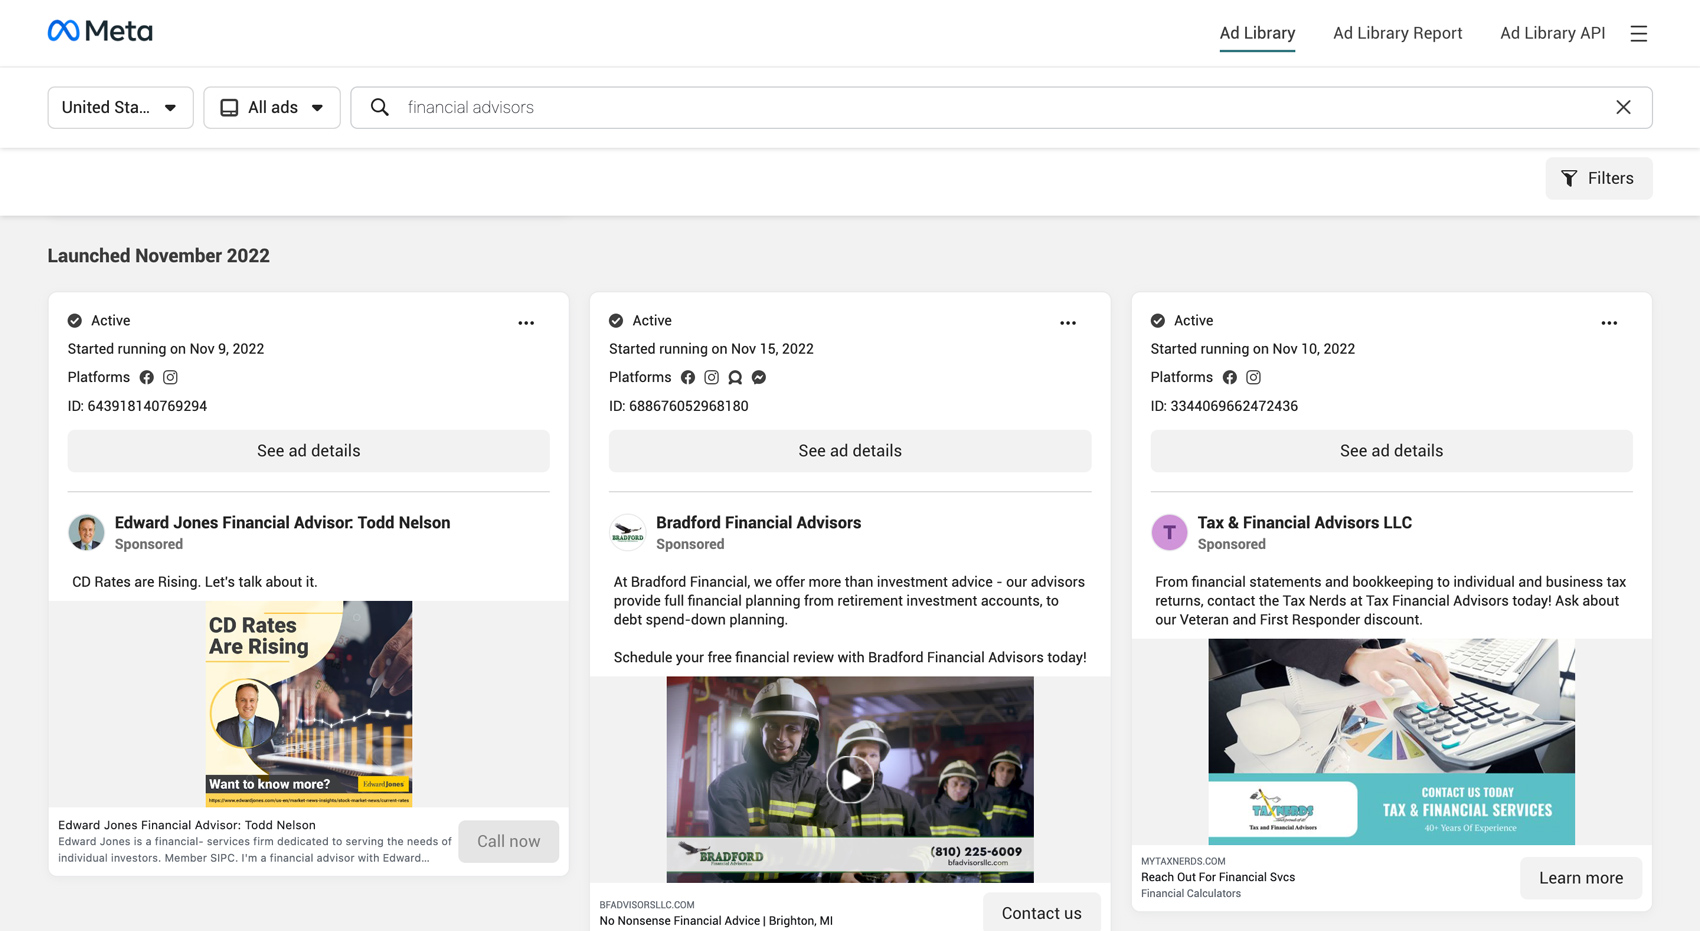Expand the All ads category dropdown
The height and width of the screenshot is (931, 1700).
click(272, 107)
